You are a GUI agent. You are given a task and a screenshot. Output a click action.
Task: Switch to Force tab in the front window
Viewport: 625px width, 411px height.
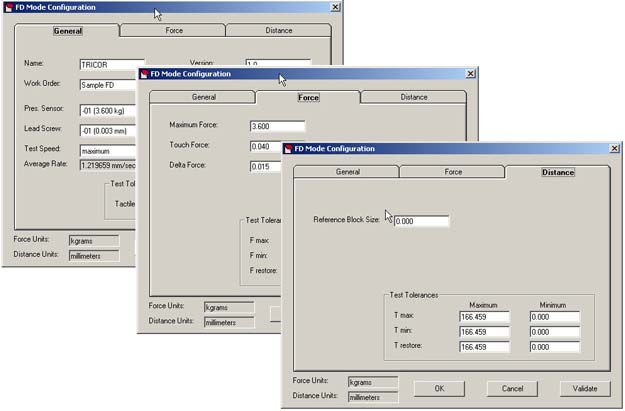pyautogui.click(x=453, y=172)
